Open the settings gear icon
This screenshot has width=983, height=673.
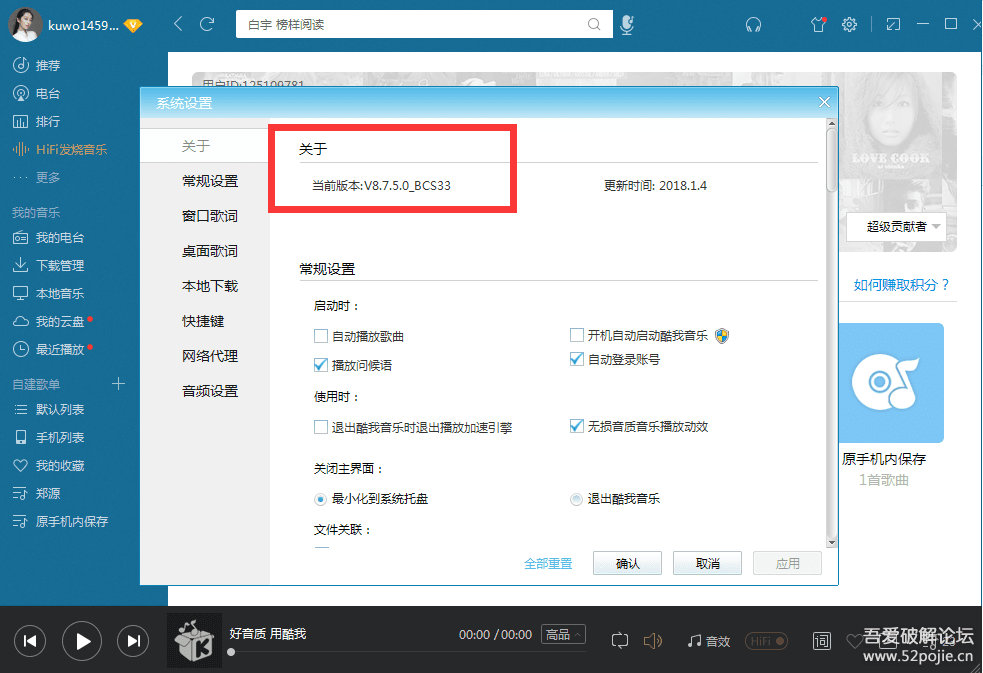[x=849, y=24]
